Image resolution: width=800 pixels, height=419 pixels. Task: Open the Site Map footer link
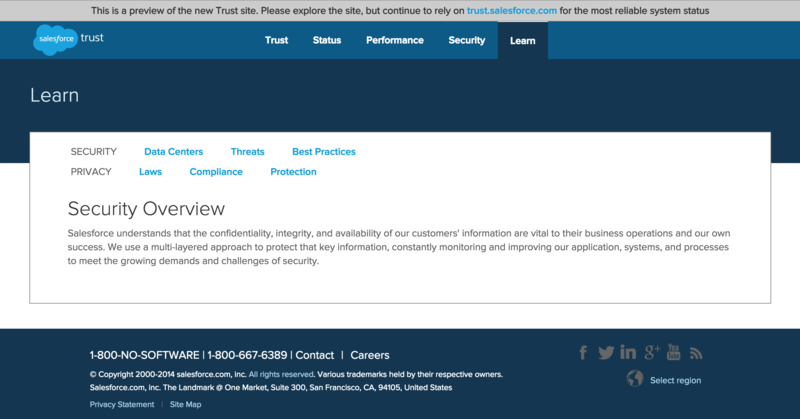(186, 404)
